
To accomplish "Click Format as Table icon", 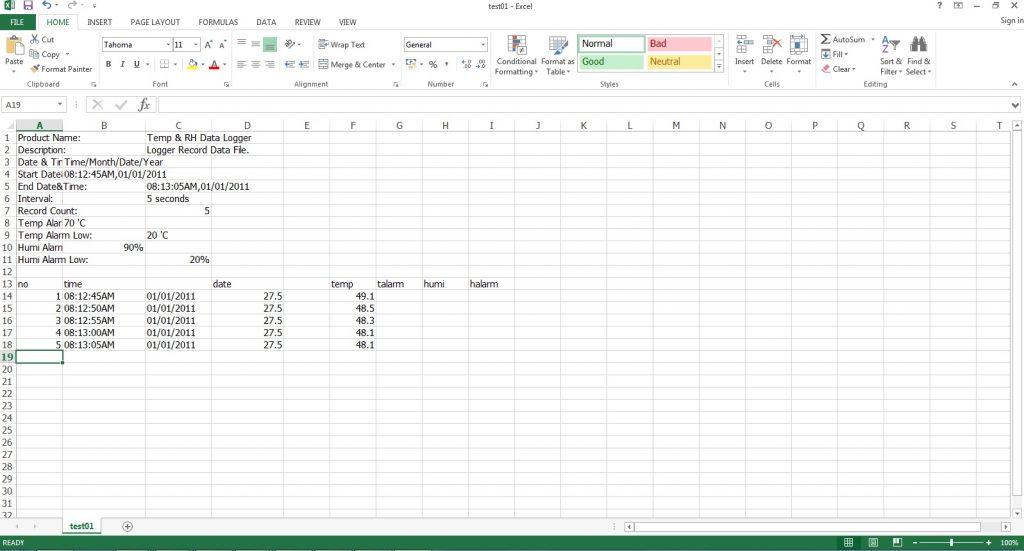I will [558, 46].
